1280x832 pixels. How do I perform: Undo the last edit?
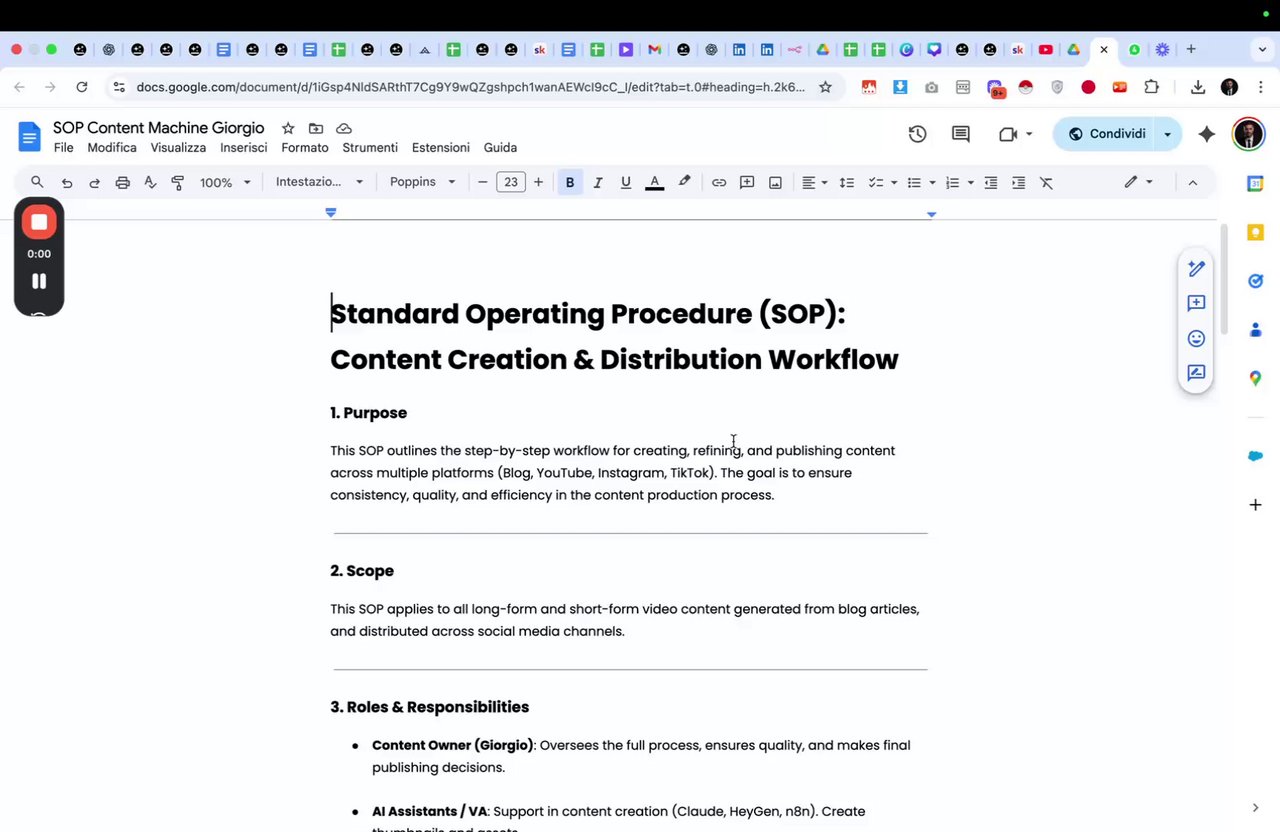(67, 182)
